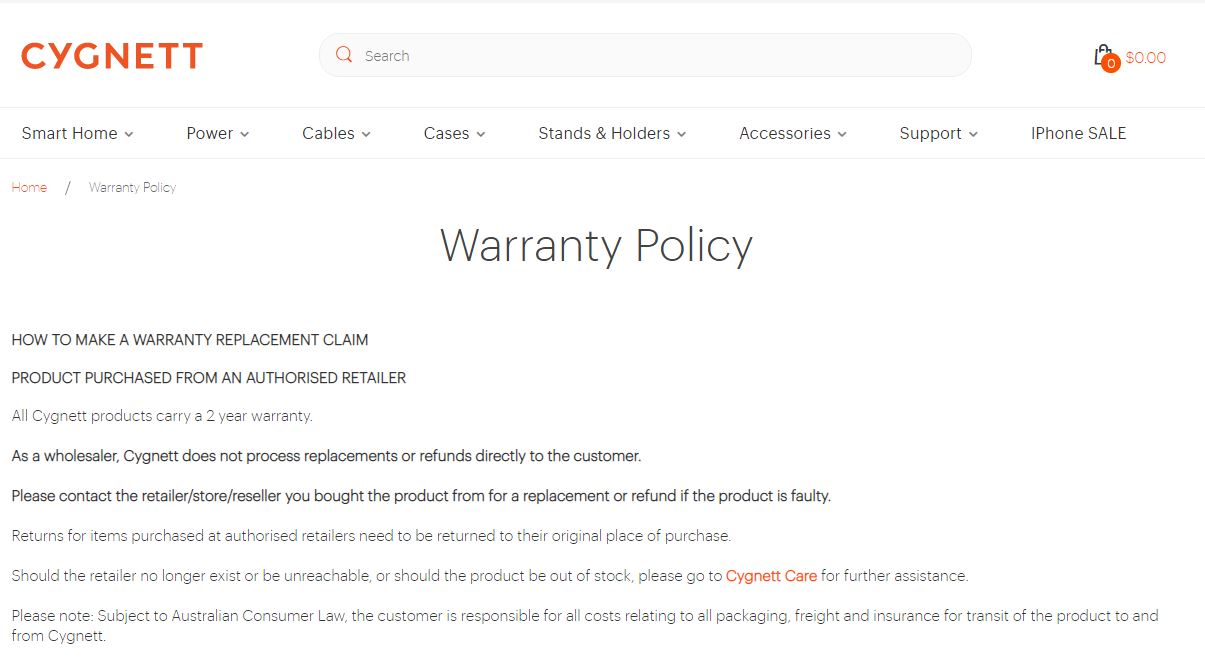The height and width of the screenshot is (669, 1205).
Task: Go to the iPhone SALE page
Action: click(1078, 133)
